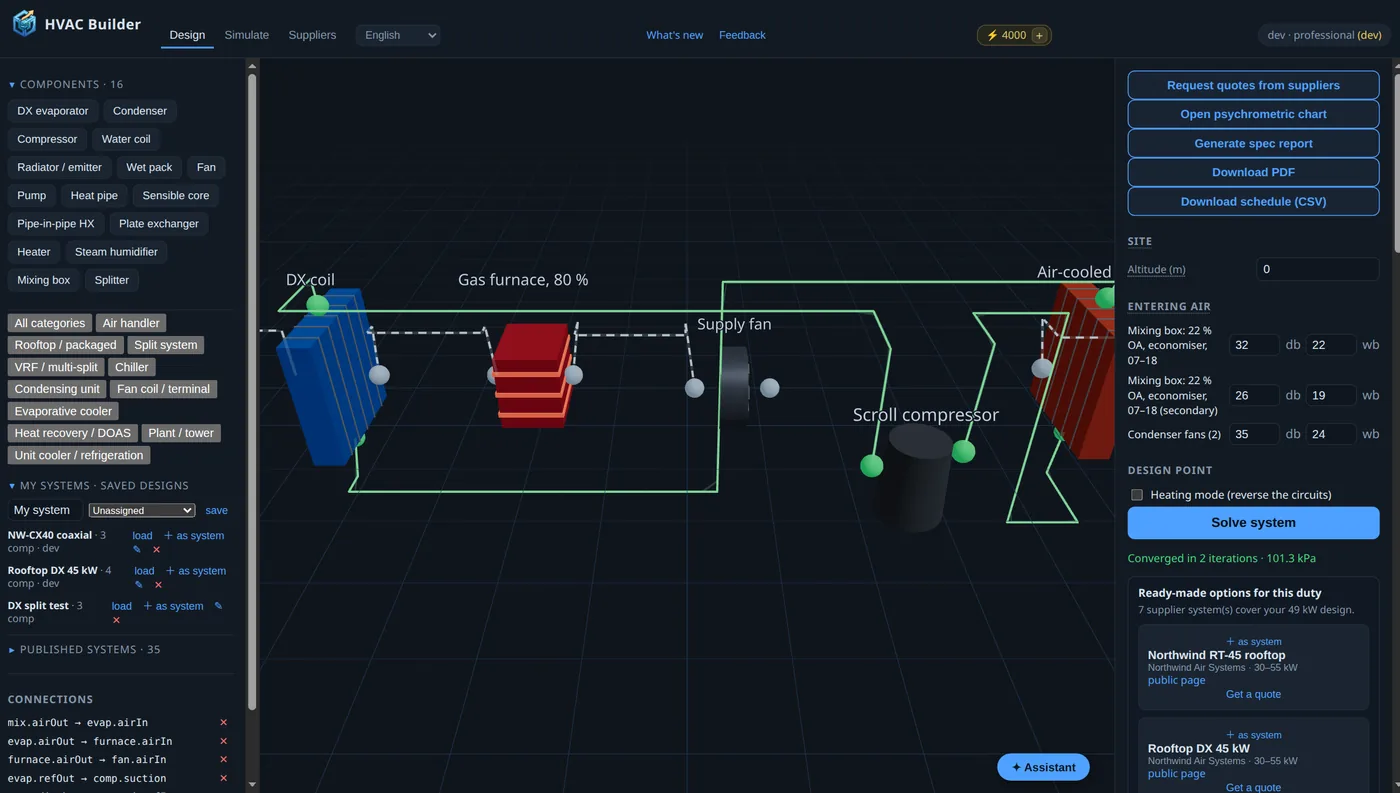Click Download PDF button

click(1253, 172)
